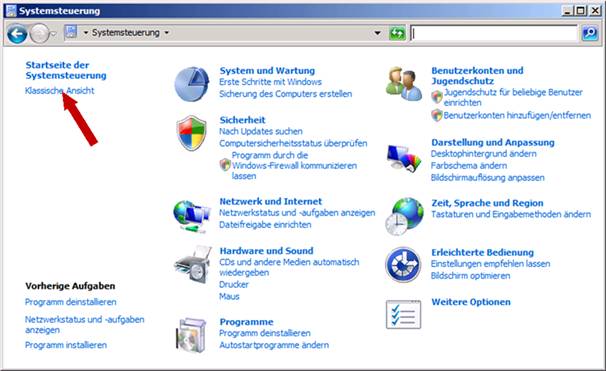
Task: Click the Zeit, Sprache und Region globe-clock icon
Action: (x=404, y=216)
